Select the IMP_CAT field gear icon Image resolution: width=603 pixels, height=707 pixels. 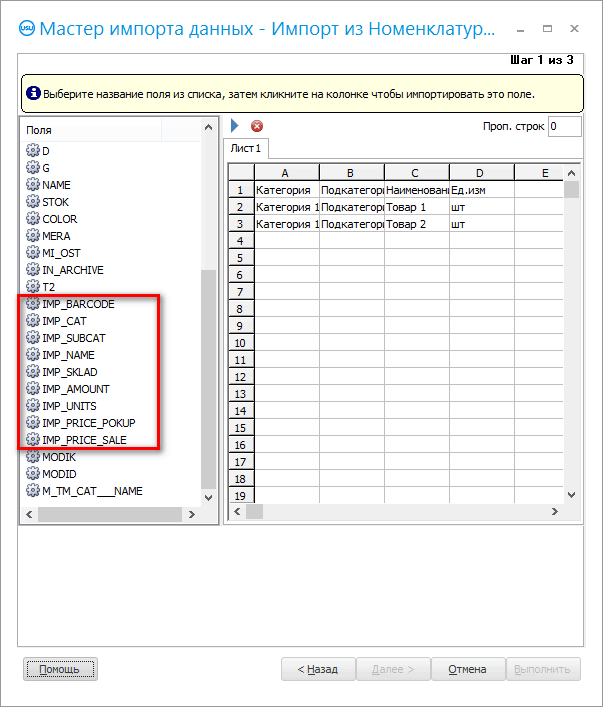click(x=32, y=321)
